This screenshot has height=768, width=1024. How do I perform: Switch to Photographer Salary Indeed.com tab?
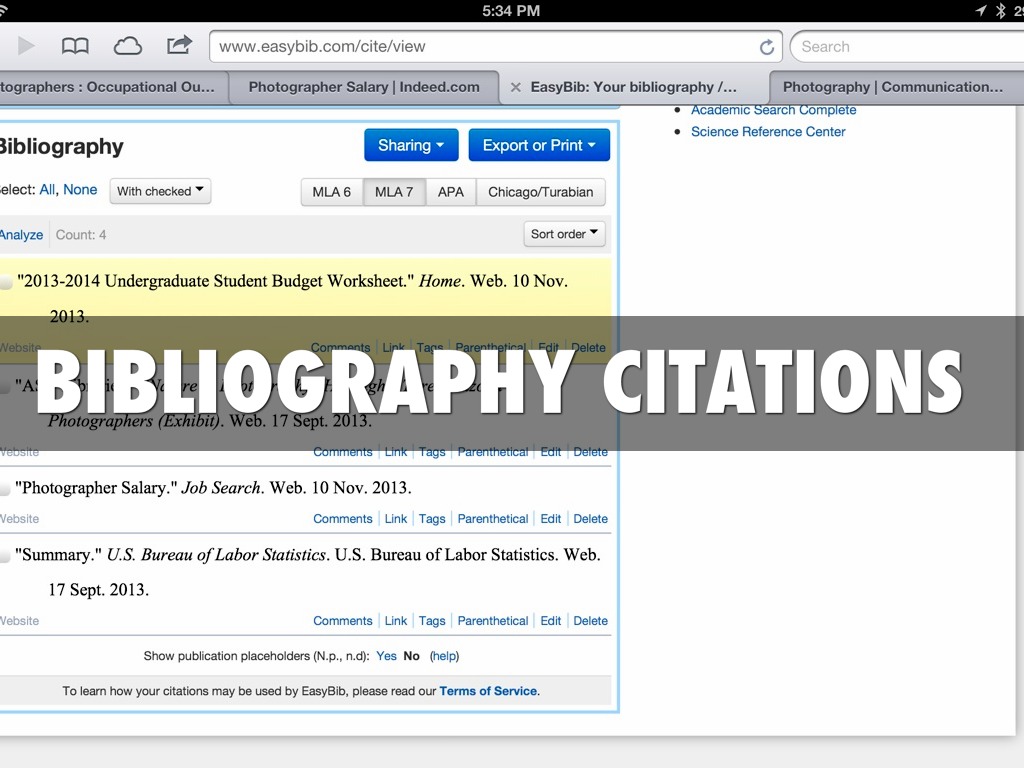pos(364,87)
